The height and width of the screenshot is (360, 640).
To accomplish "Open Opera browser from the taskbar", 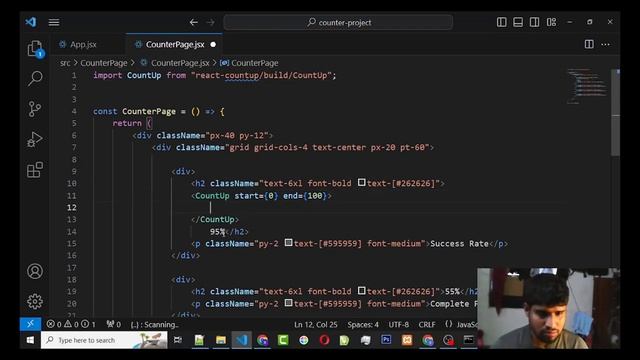I will pos(324,340).
